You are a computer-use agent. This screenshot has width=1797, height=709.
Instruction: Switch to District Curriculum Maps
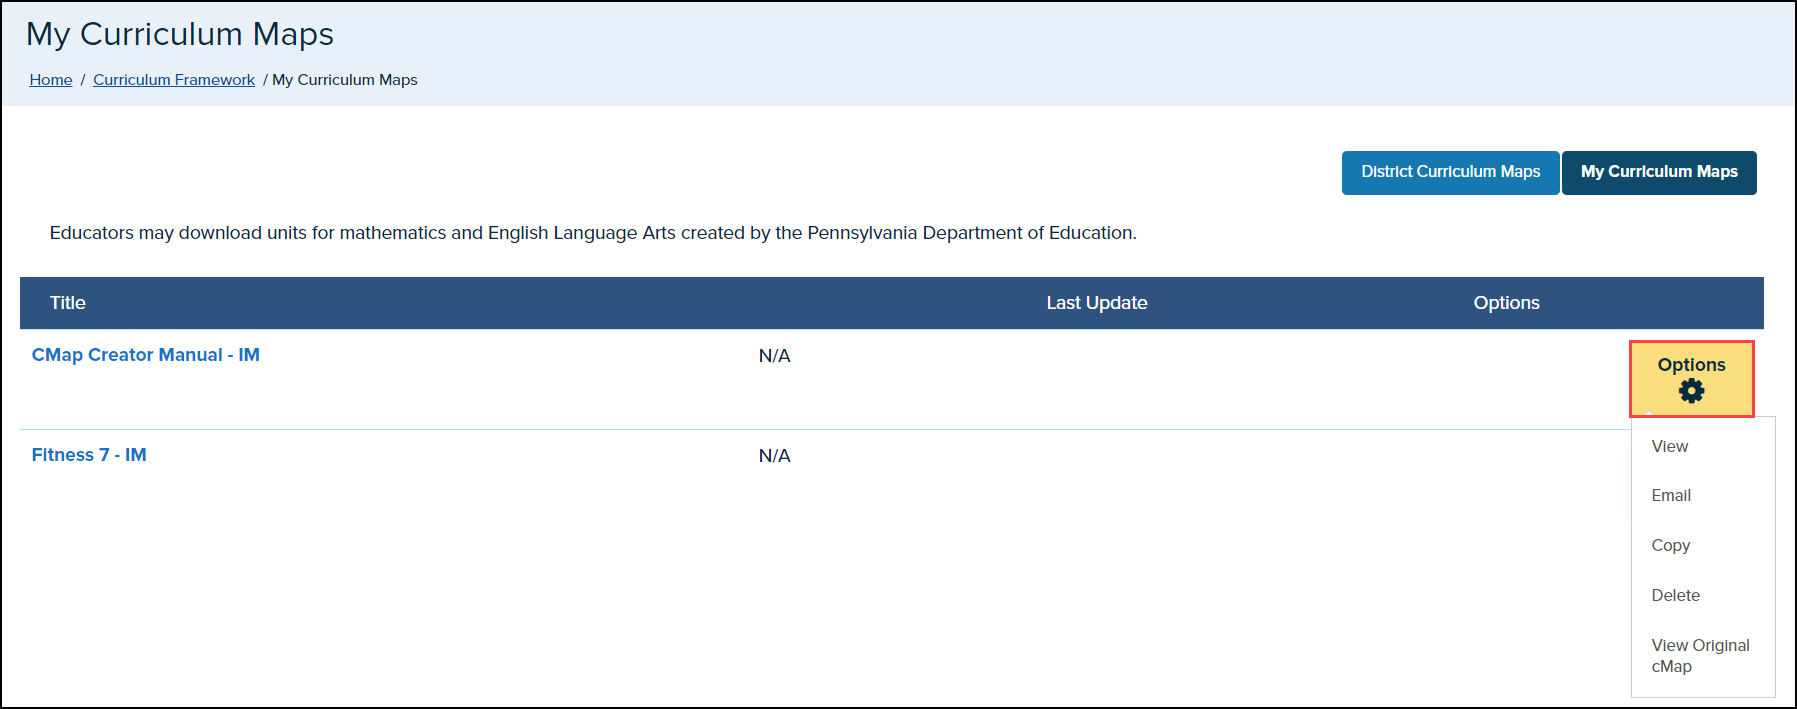coord(1450,172)
